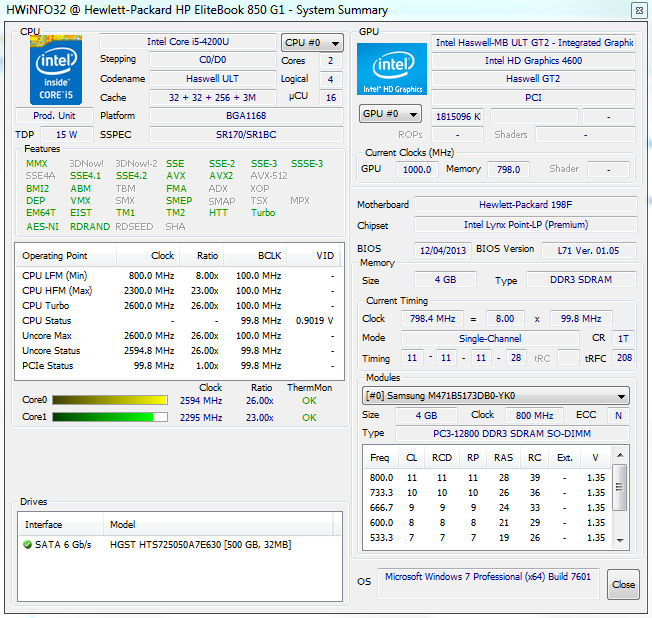The height and width of the screenshot is (618, 652).
Task: Click the OS field Microsoft Windows 7 Professional
Action: pos(488,583)
